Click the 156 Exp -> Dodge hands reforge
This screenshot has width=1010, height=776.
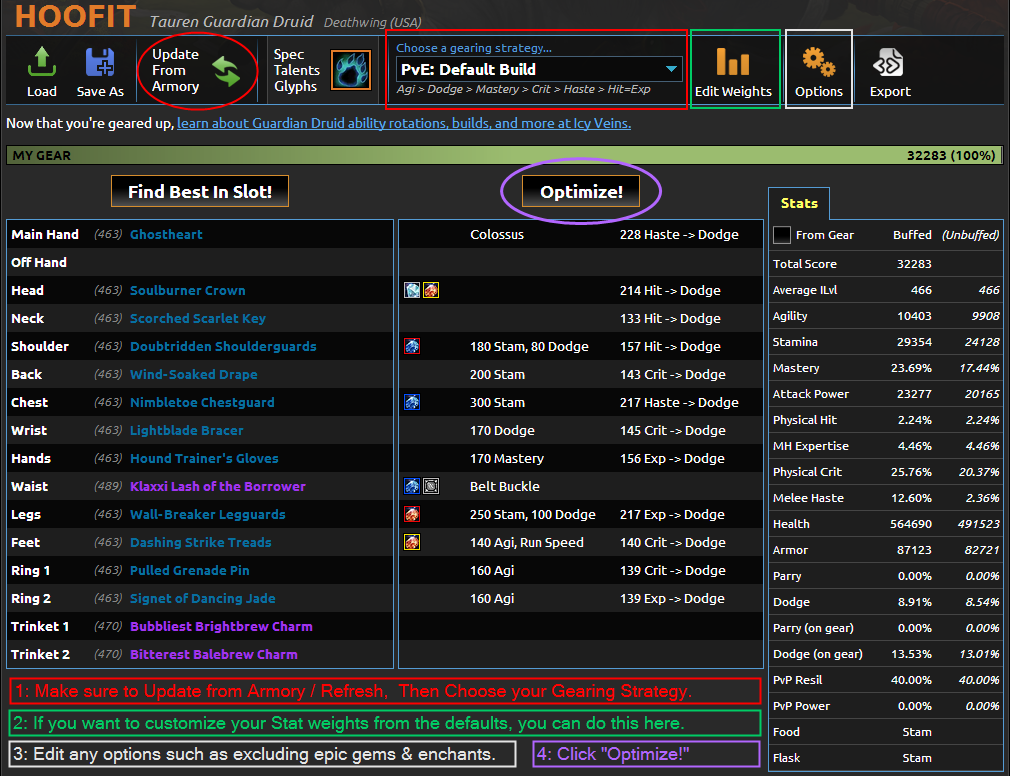pos(672,459)
